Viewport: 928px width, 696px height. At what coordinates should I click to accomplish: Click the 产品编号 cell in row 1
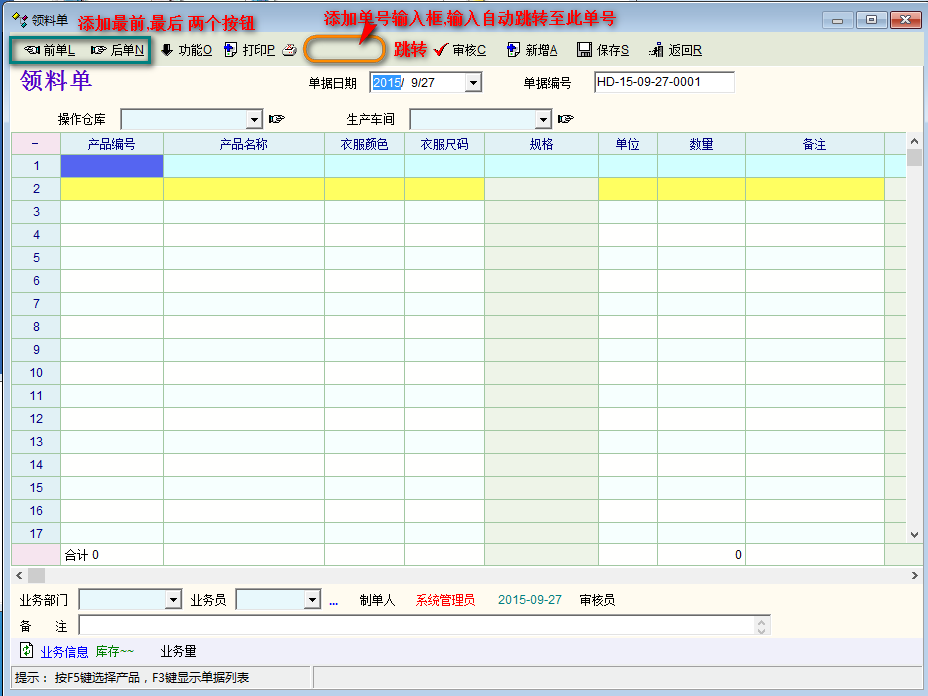point(112,166)
